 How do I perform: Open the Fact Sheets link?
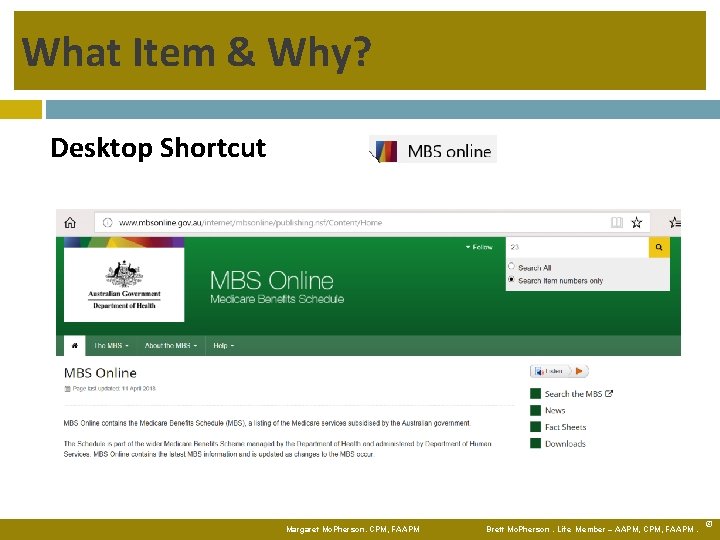coord(565,427)
